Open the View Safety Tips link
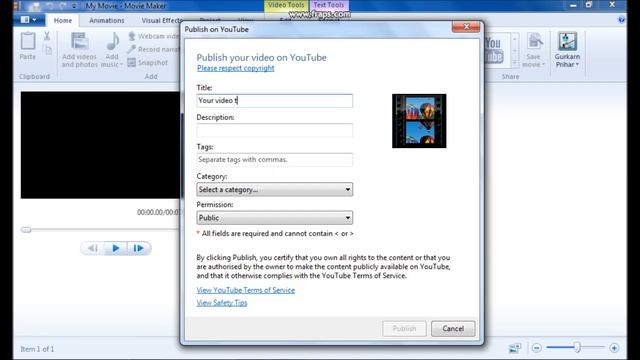This screenshot has width=640, height=360. tap(222, 303)
